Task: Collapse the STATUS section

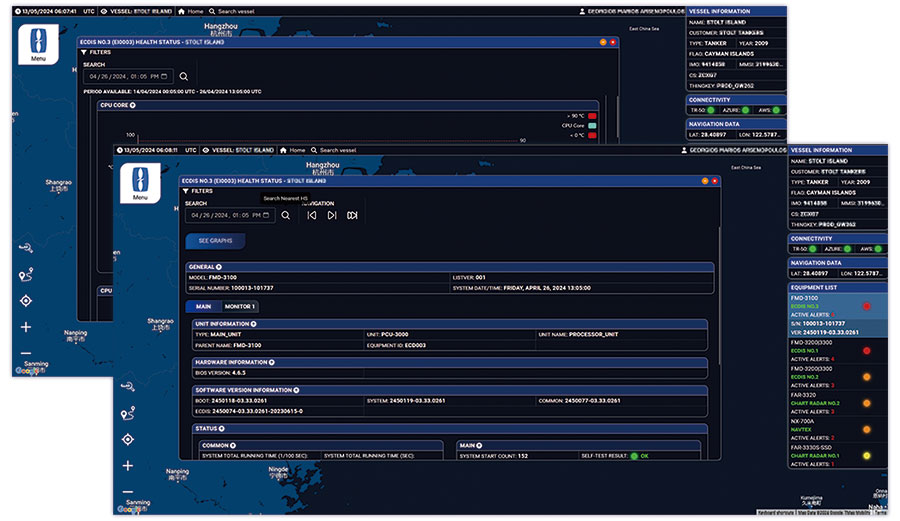Action: tap(222, 429)
